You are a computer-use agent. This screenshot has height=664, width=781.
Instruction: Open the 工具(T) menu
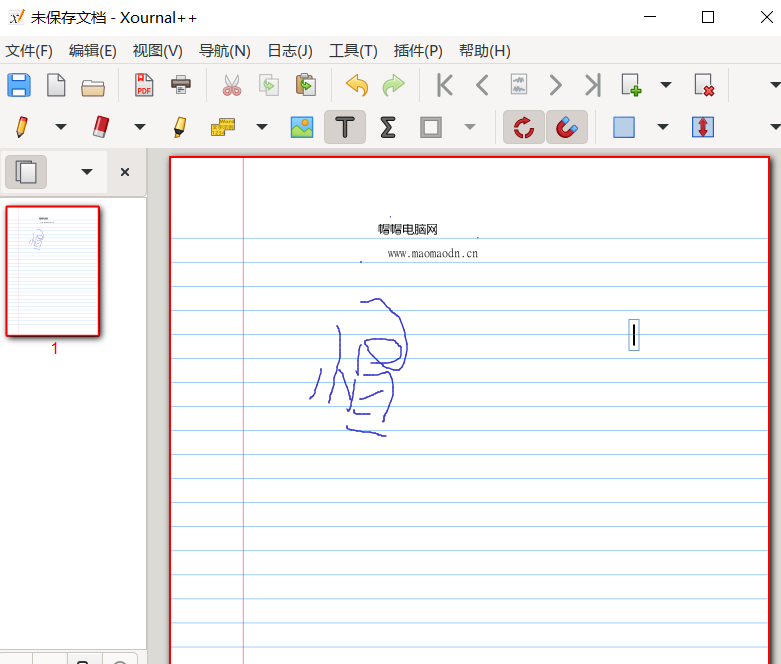[x=353, y=51]
